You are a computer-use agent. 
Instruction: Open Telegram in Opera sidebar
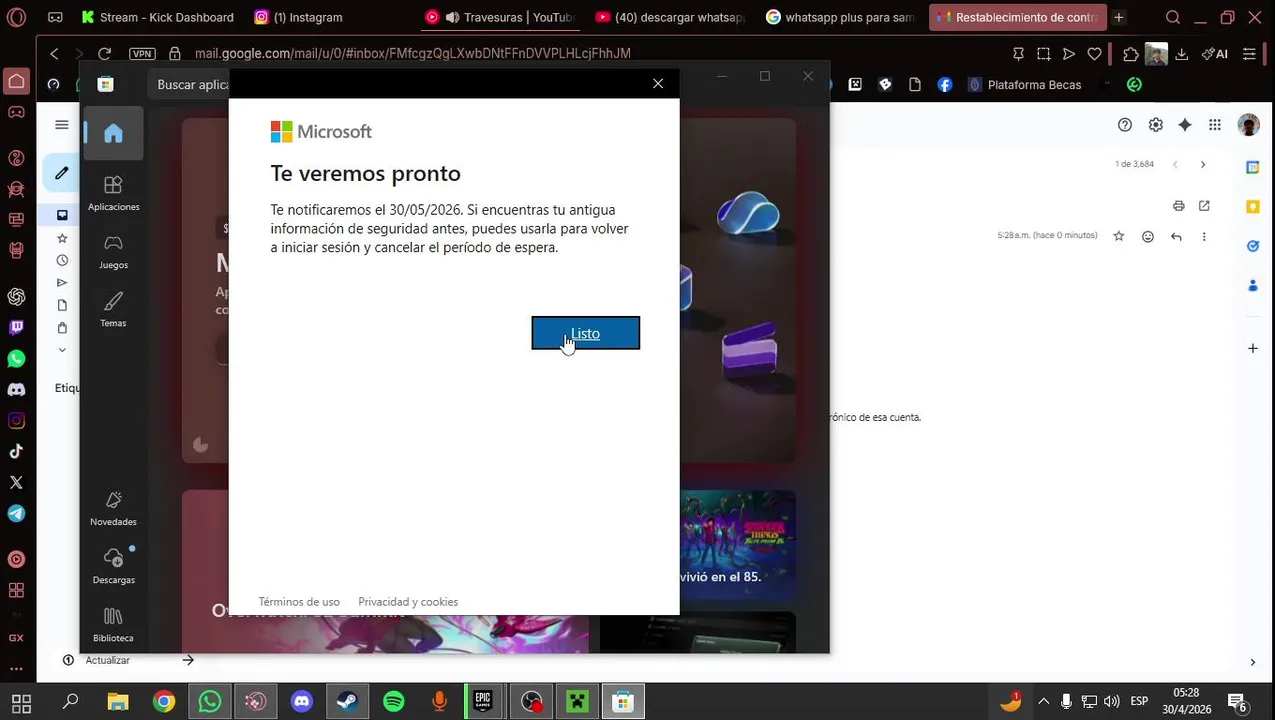(16, 513)
